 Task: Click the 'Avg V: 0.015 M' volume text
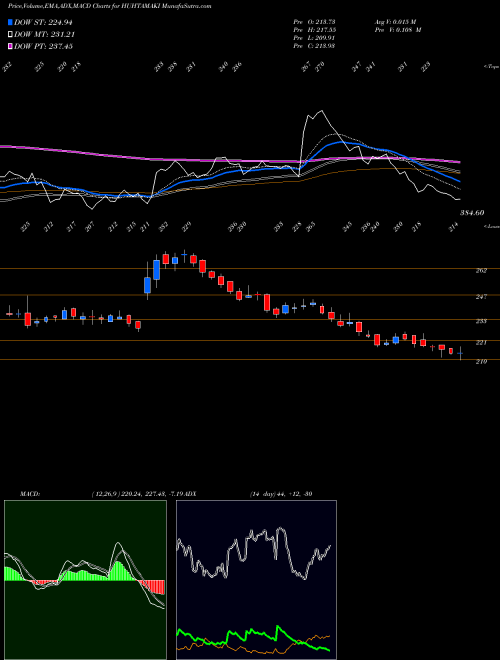click(396, 21)
